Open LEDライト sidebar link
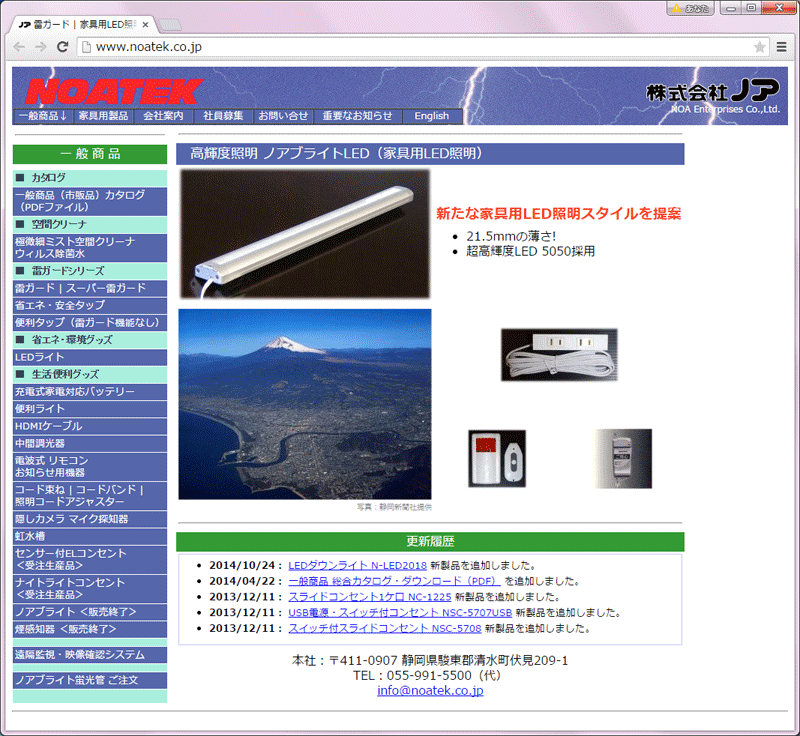The height and width of the screenshot is (736, 800). tap(90, 357)
